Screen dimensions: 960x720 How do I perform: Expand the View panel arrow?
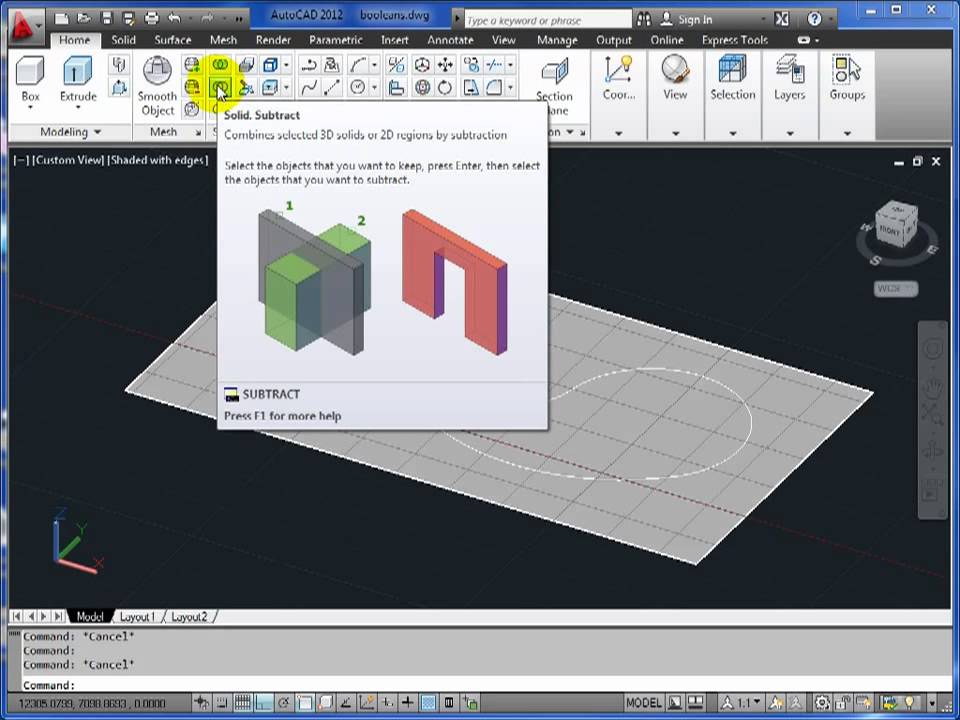675,133
